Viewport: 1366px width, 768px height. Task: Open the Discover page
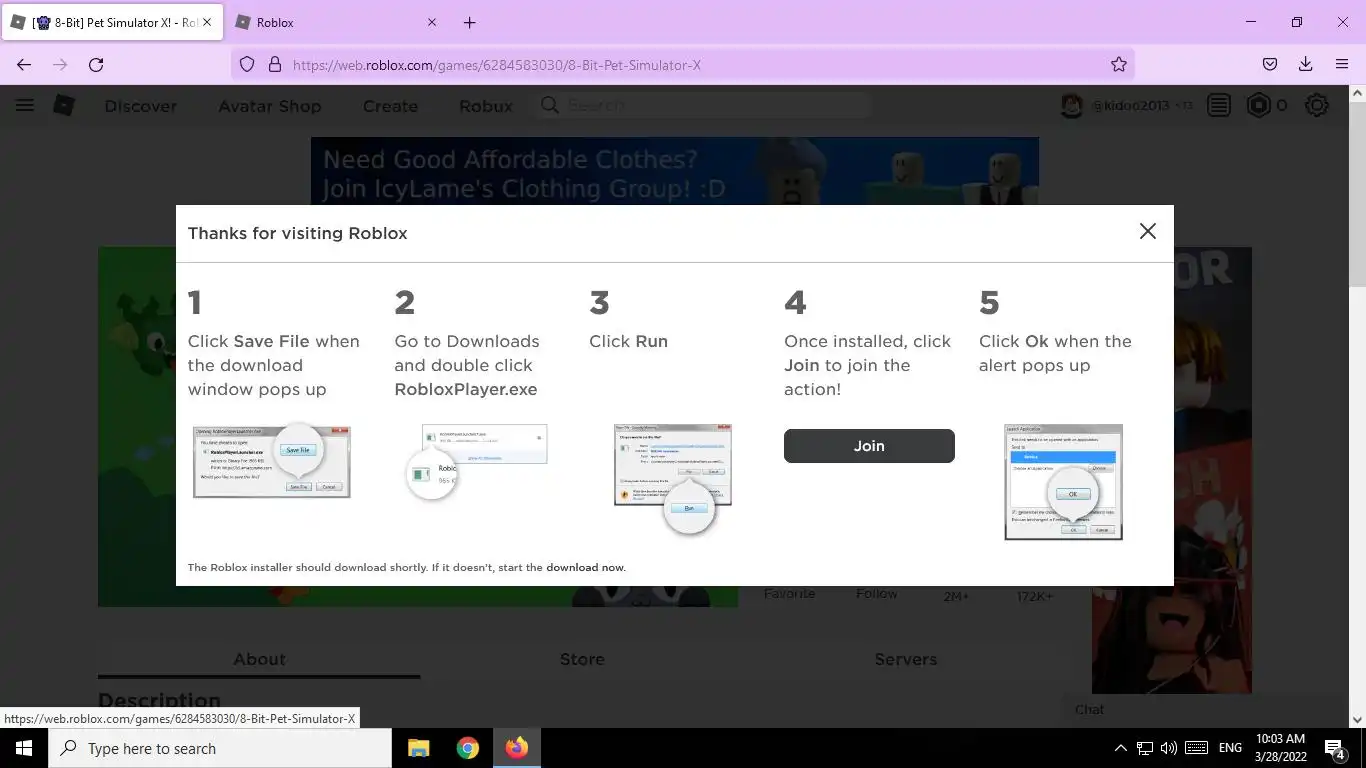point(141,106)
